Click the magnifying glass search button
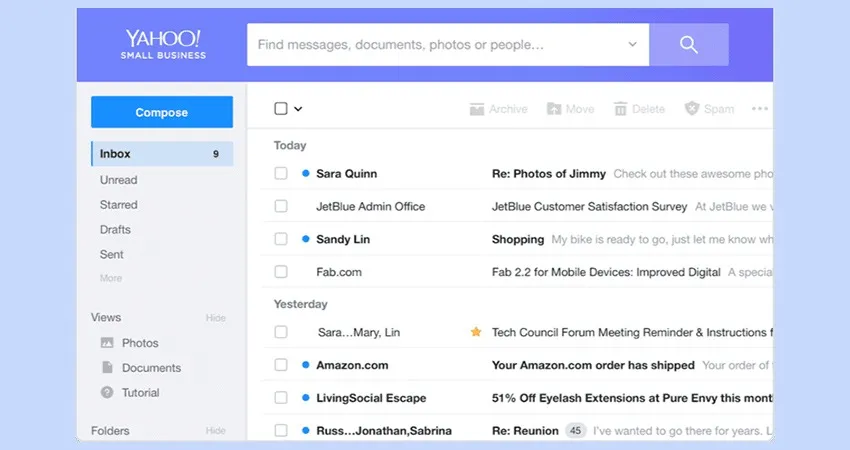The height and width of the screenshot is (450, 850). 688,44
